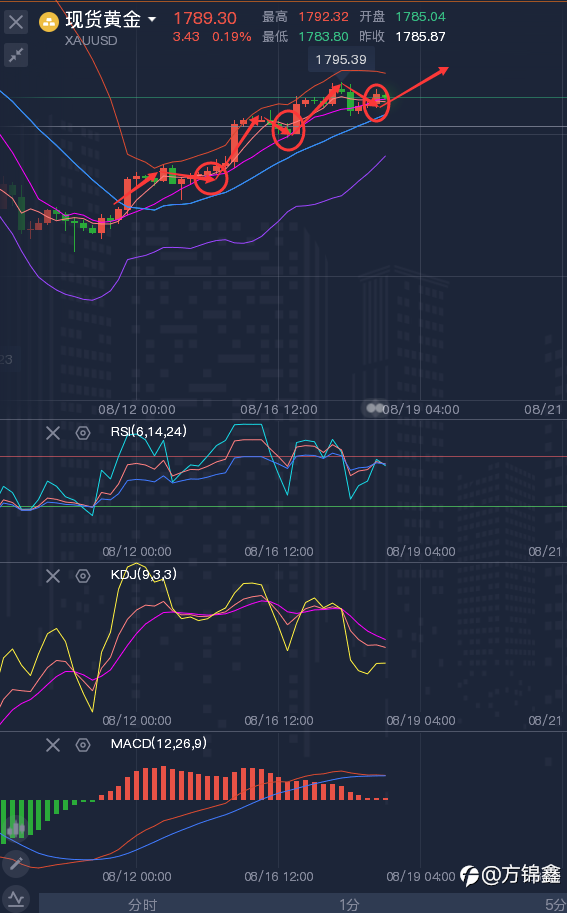Viewport: 567px width, 913px height.
Task: Open RSI(6,14,24) settings hexagon icon
Action: coord(83,433)
